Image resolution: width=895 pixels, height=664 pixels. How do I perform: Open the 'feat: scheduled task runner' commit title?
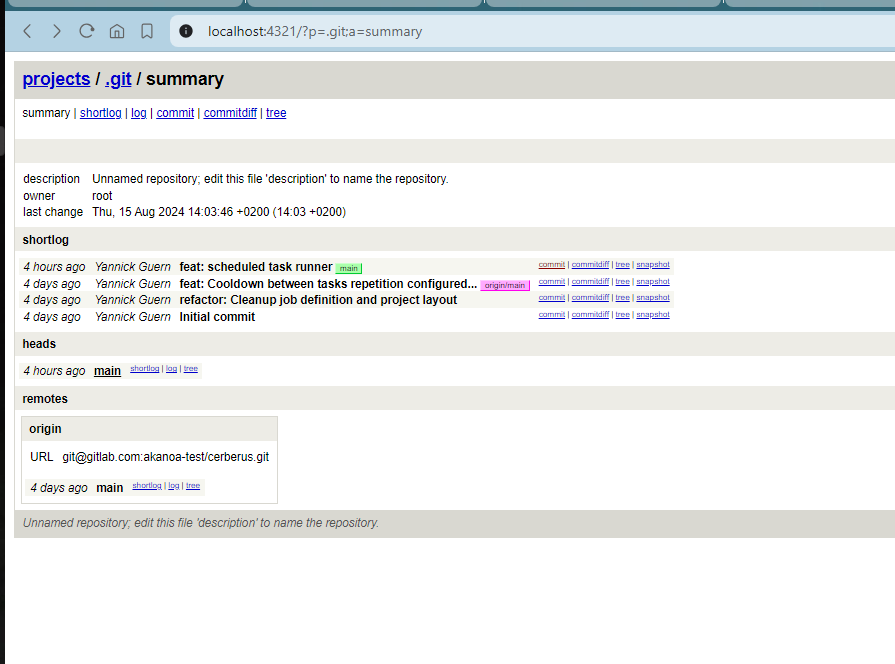coord(256,267)
